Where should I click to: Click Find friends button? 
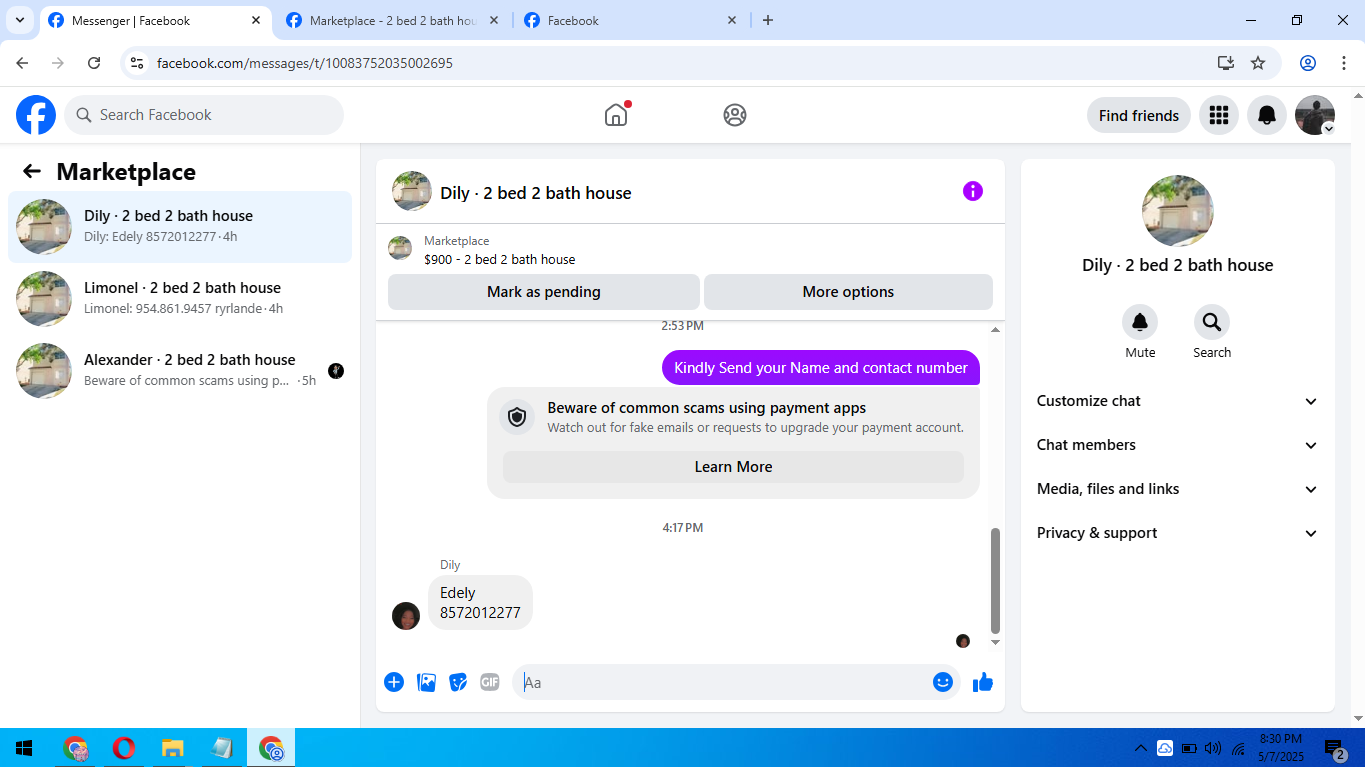[x=1139, y=115]
